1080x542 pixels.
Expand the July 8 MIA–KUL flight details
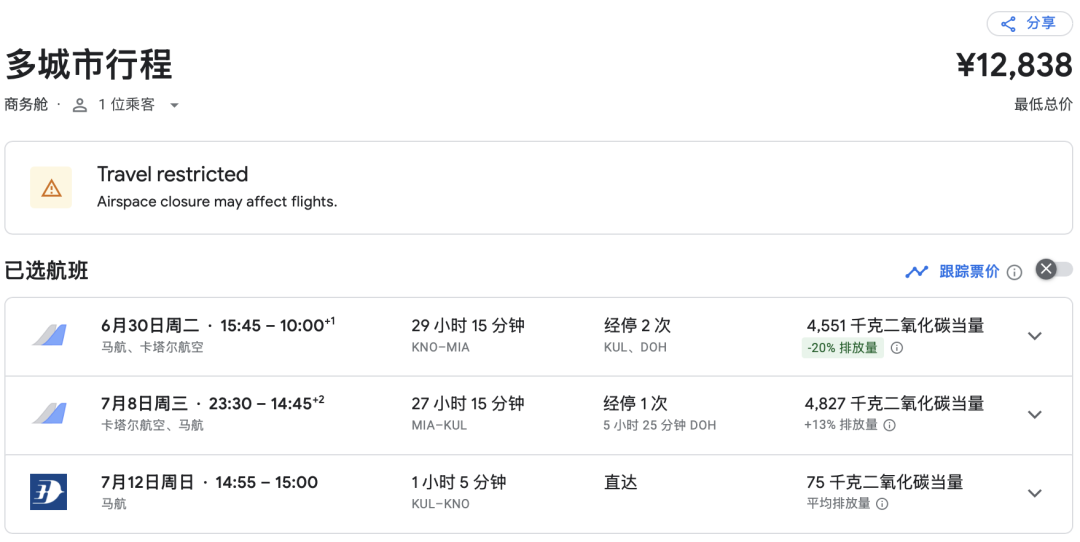(x=1035, y=414)
